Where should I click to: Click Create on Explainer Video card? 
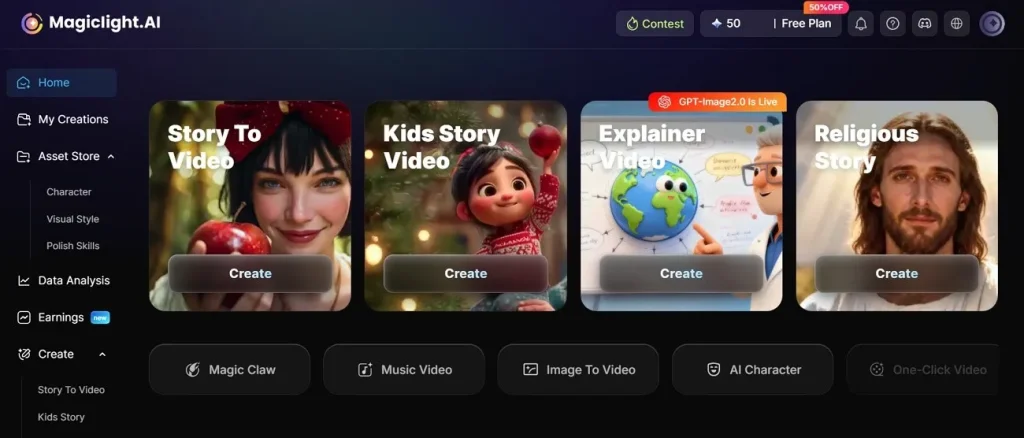(681, 274)
